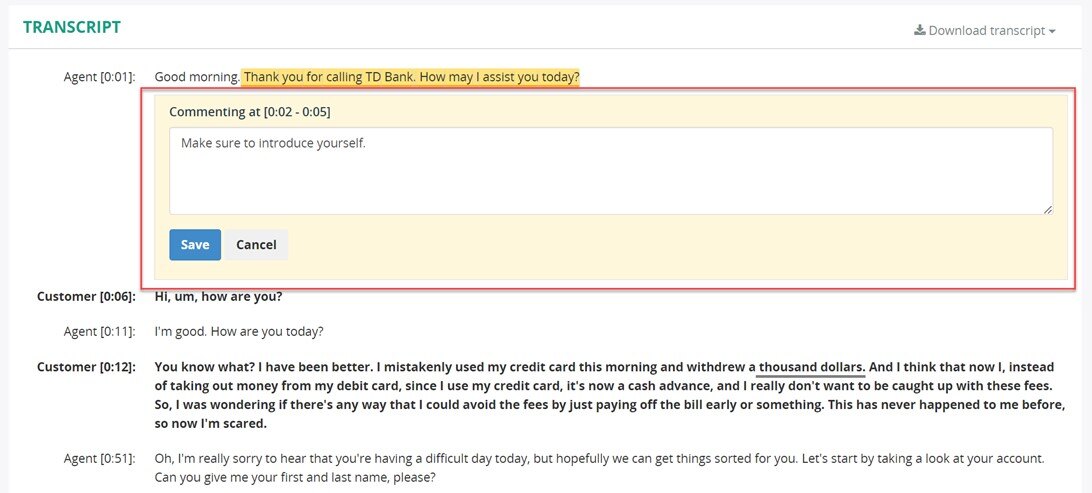Click the 'I'm good. How are you today?' line

click(239, 331)
